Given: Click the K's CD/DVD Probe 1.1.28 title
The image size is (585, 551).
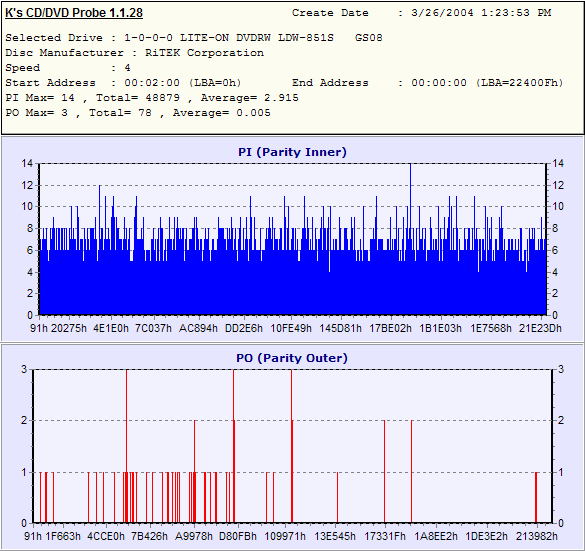Looking at the screenshot, I should pos(74,13).
